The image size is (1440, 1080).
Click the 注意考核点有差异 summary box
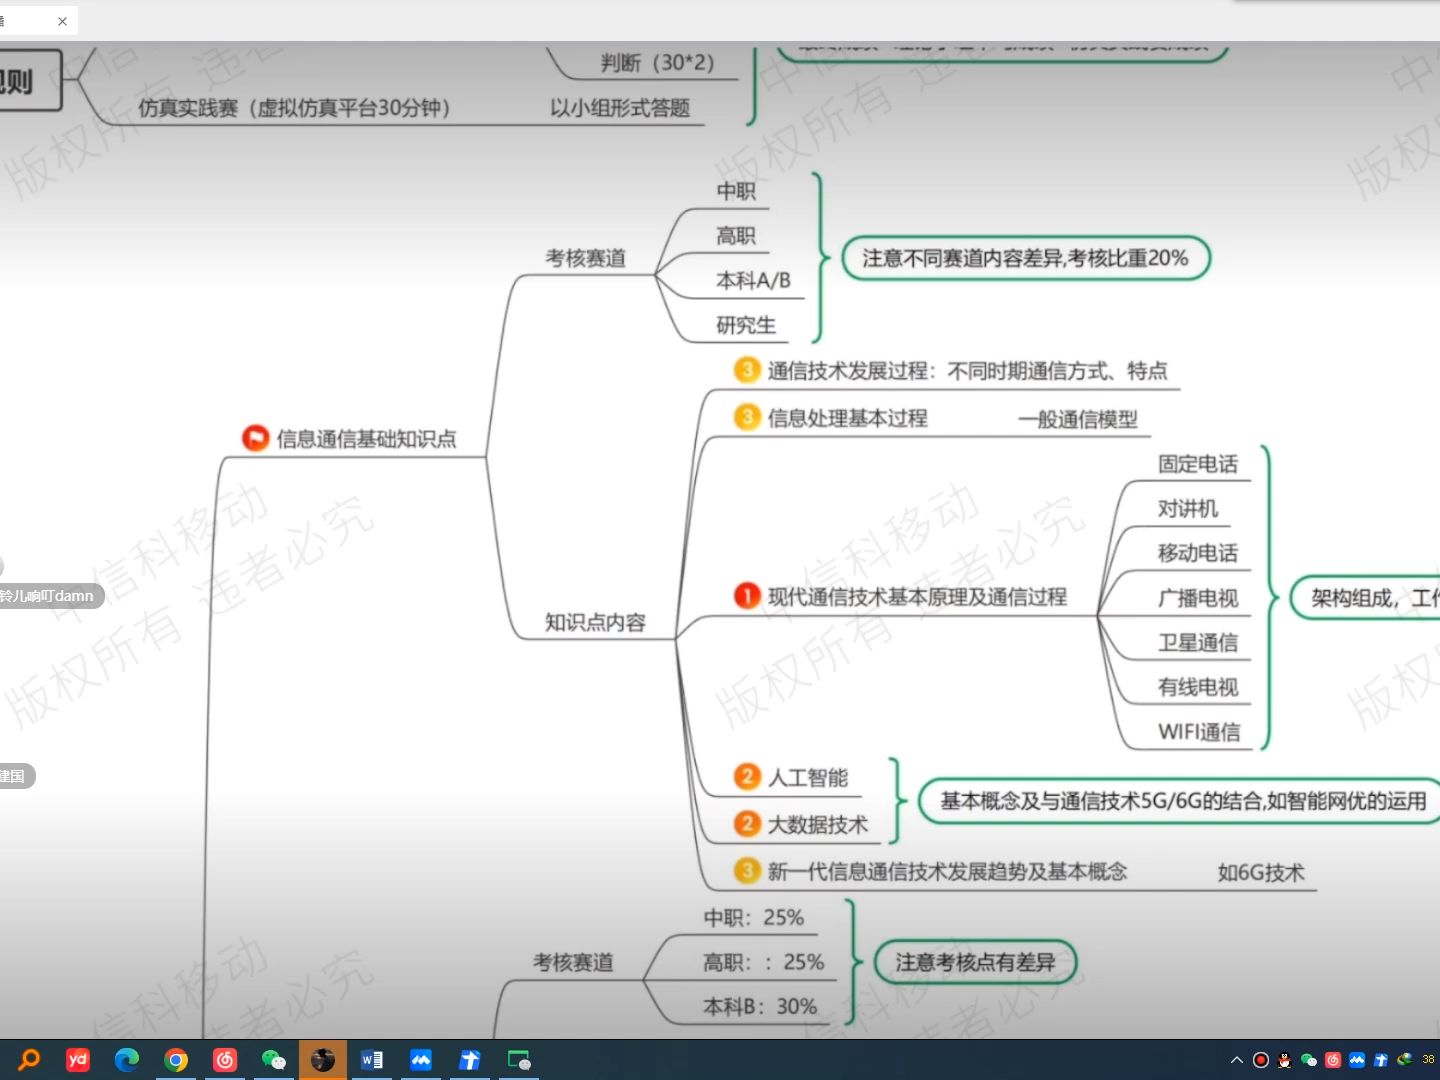pyautogui.click(x=975, y=962)
